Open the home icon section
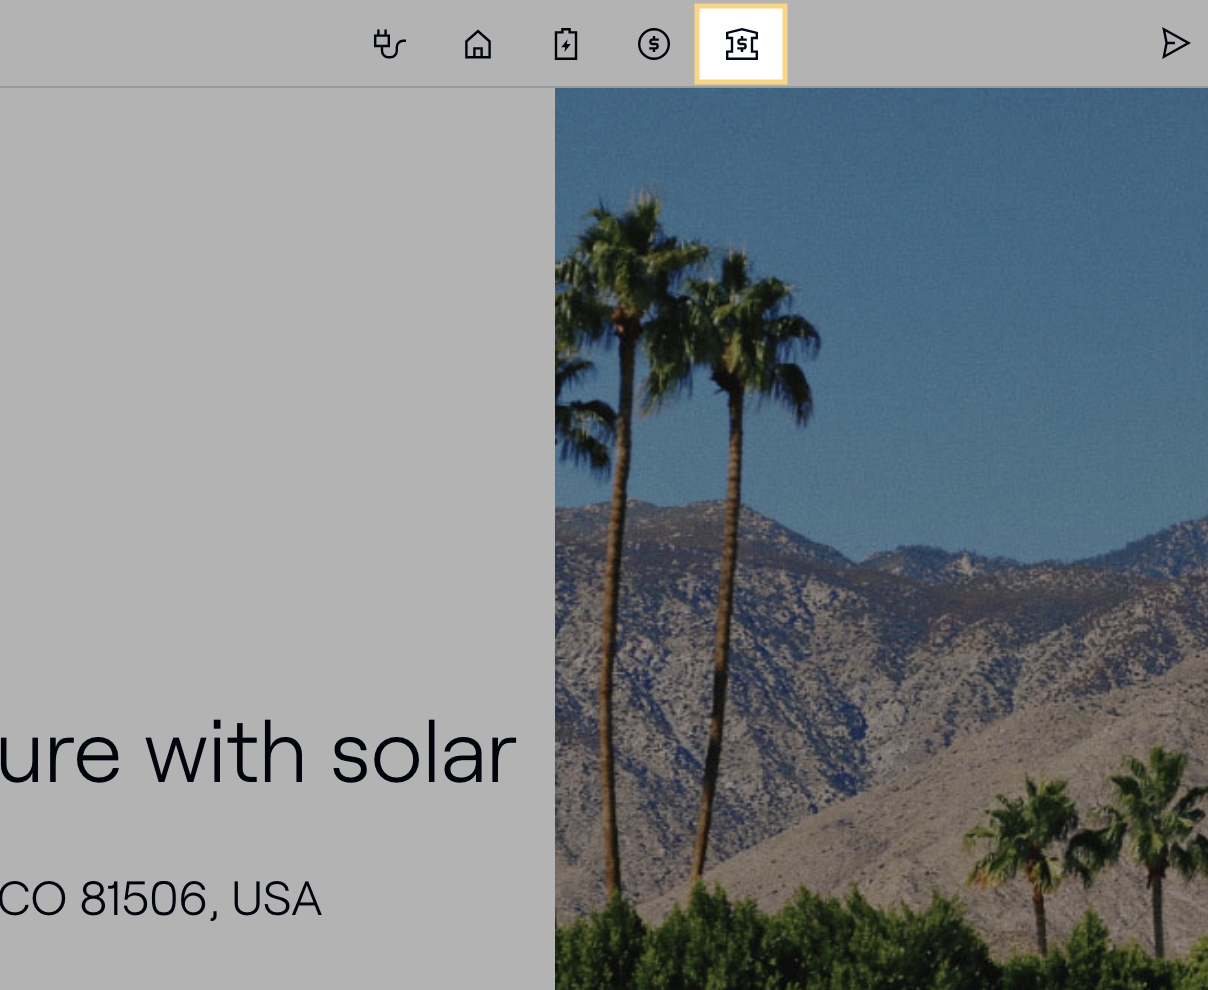 click(478, 44)
